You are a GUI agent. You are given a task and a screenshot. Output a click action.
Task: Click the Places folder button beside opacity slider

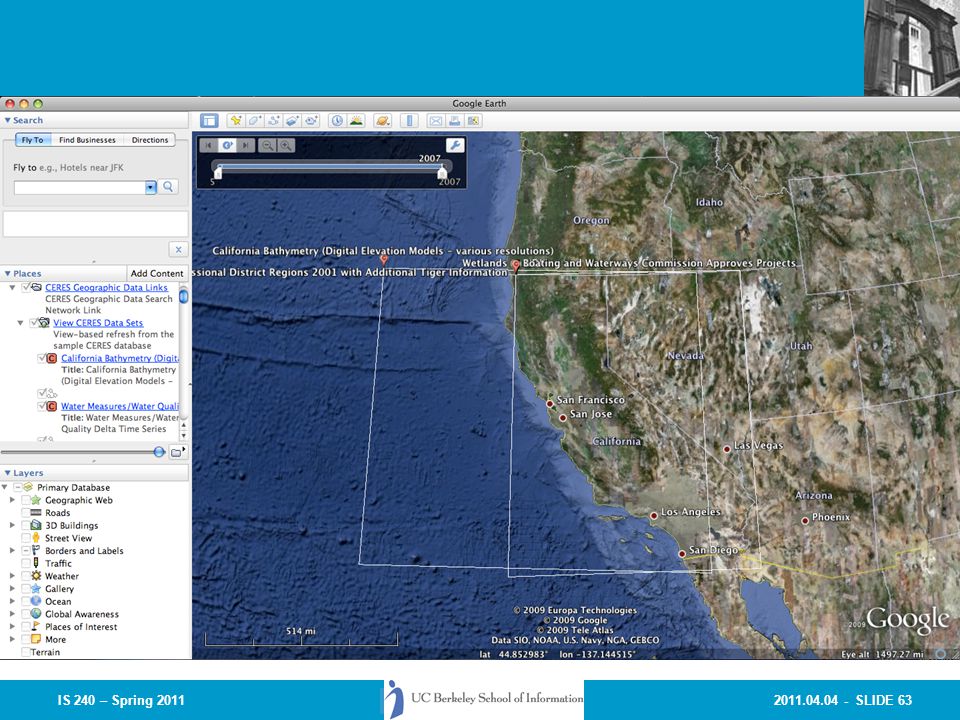coord(178,452)
